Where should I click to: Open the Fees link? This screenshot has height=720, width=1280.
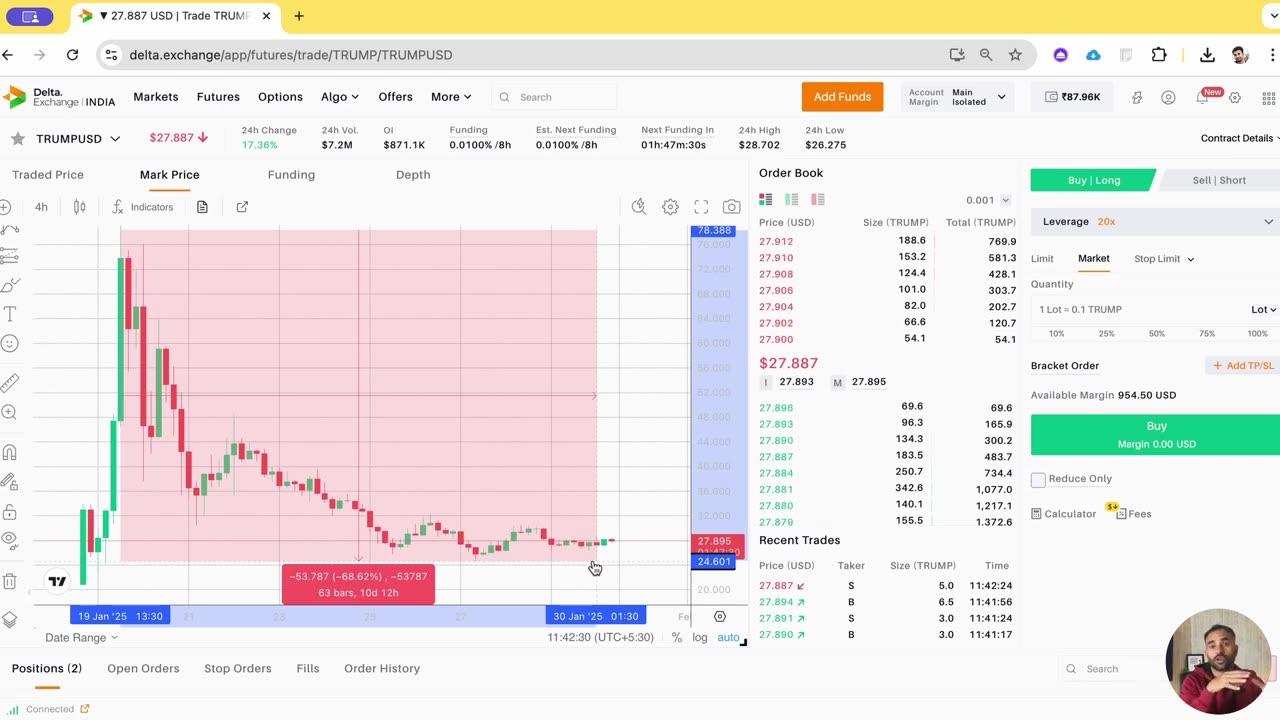1134,514
